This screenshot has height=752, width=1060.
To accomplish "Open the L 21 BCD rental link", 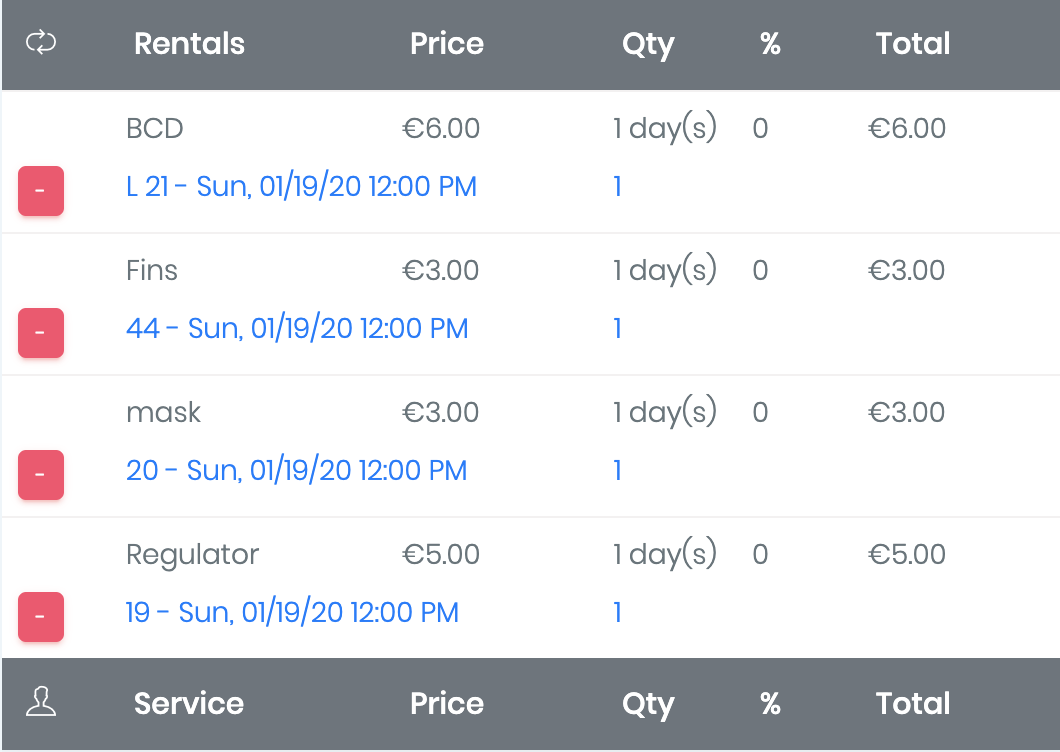I will point(301,186).
